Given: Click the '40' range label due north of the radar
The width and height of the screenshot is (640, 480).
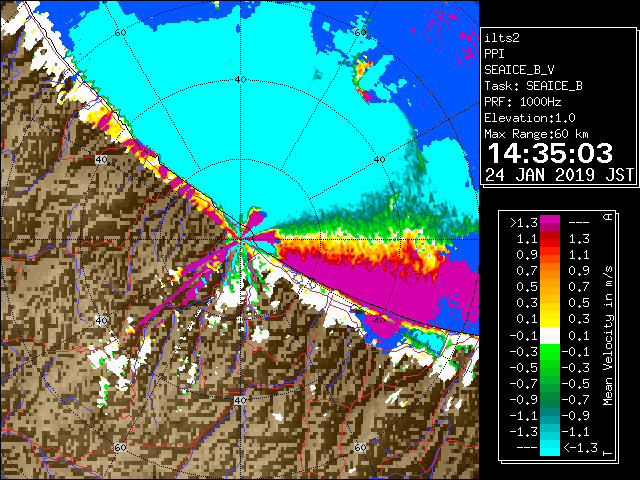Looking at the screenshot, I should [240, 80].
